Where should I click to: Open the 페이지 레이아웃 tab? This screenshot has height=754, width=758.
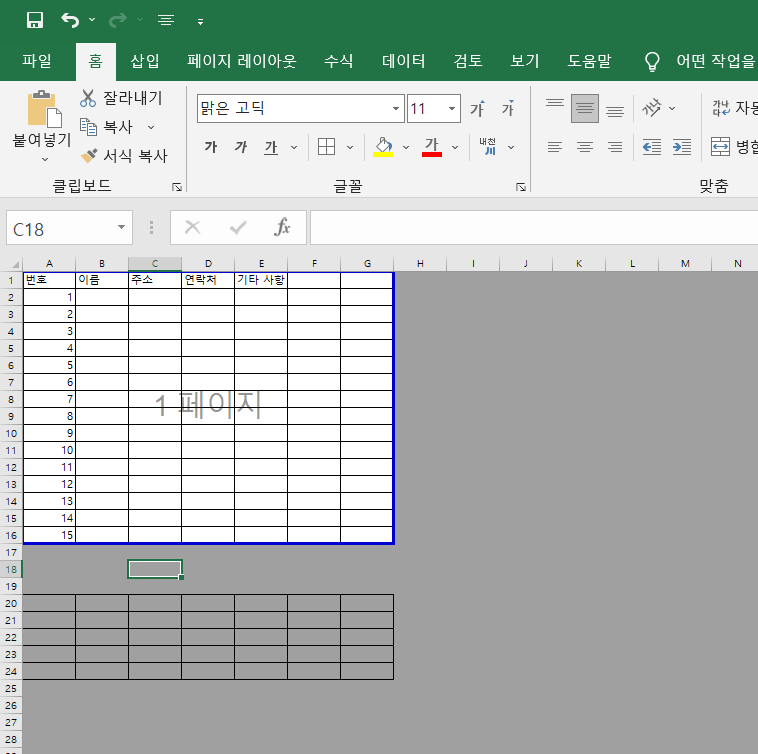242,61
